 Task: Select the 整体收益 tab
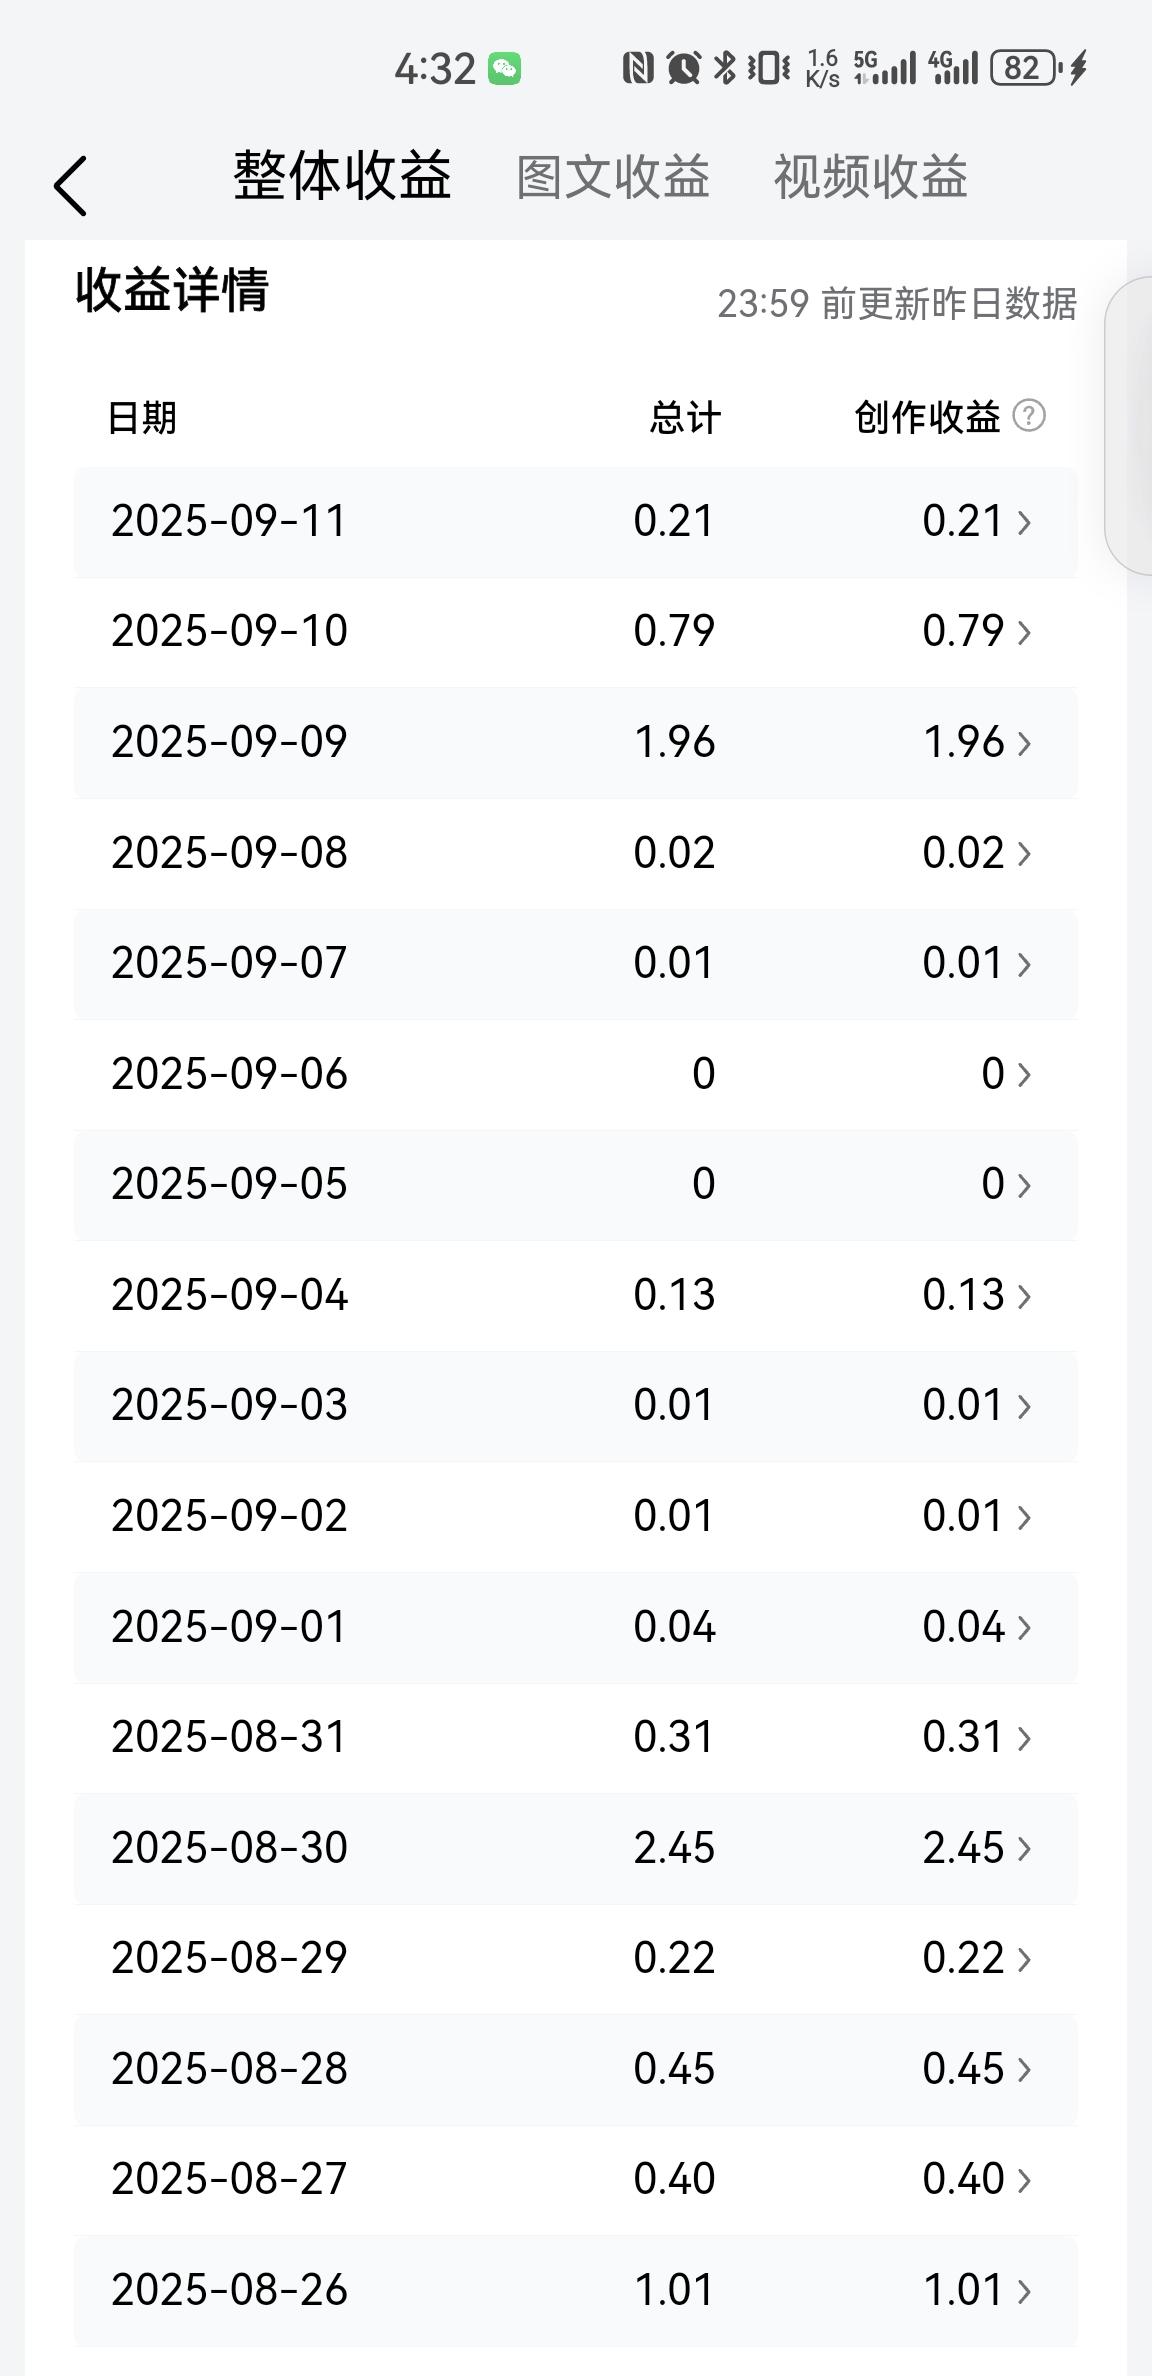342,176
